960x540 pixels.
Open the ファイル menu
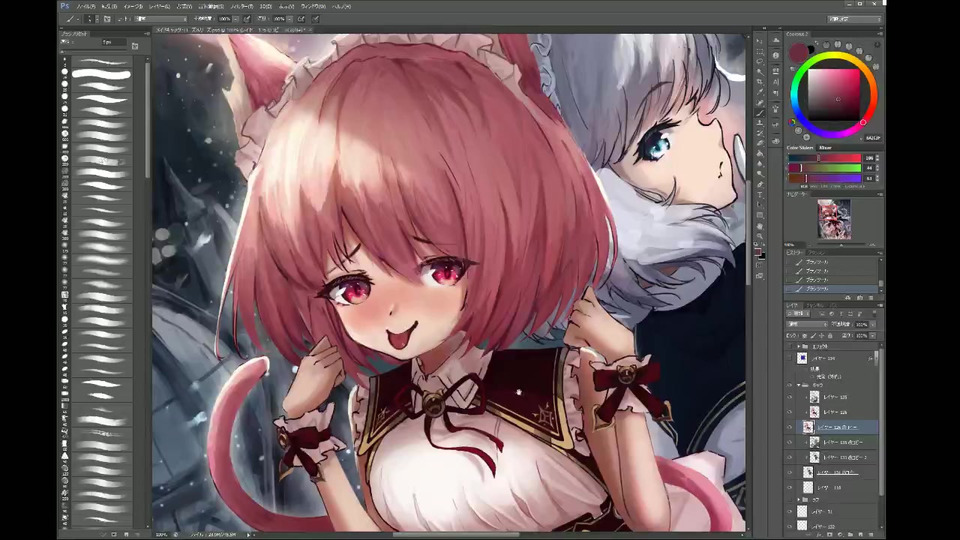86,6
